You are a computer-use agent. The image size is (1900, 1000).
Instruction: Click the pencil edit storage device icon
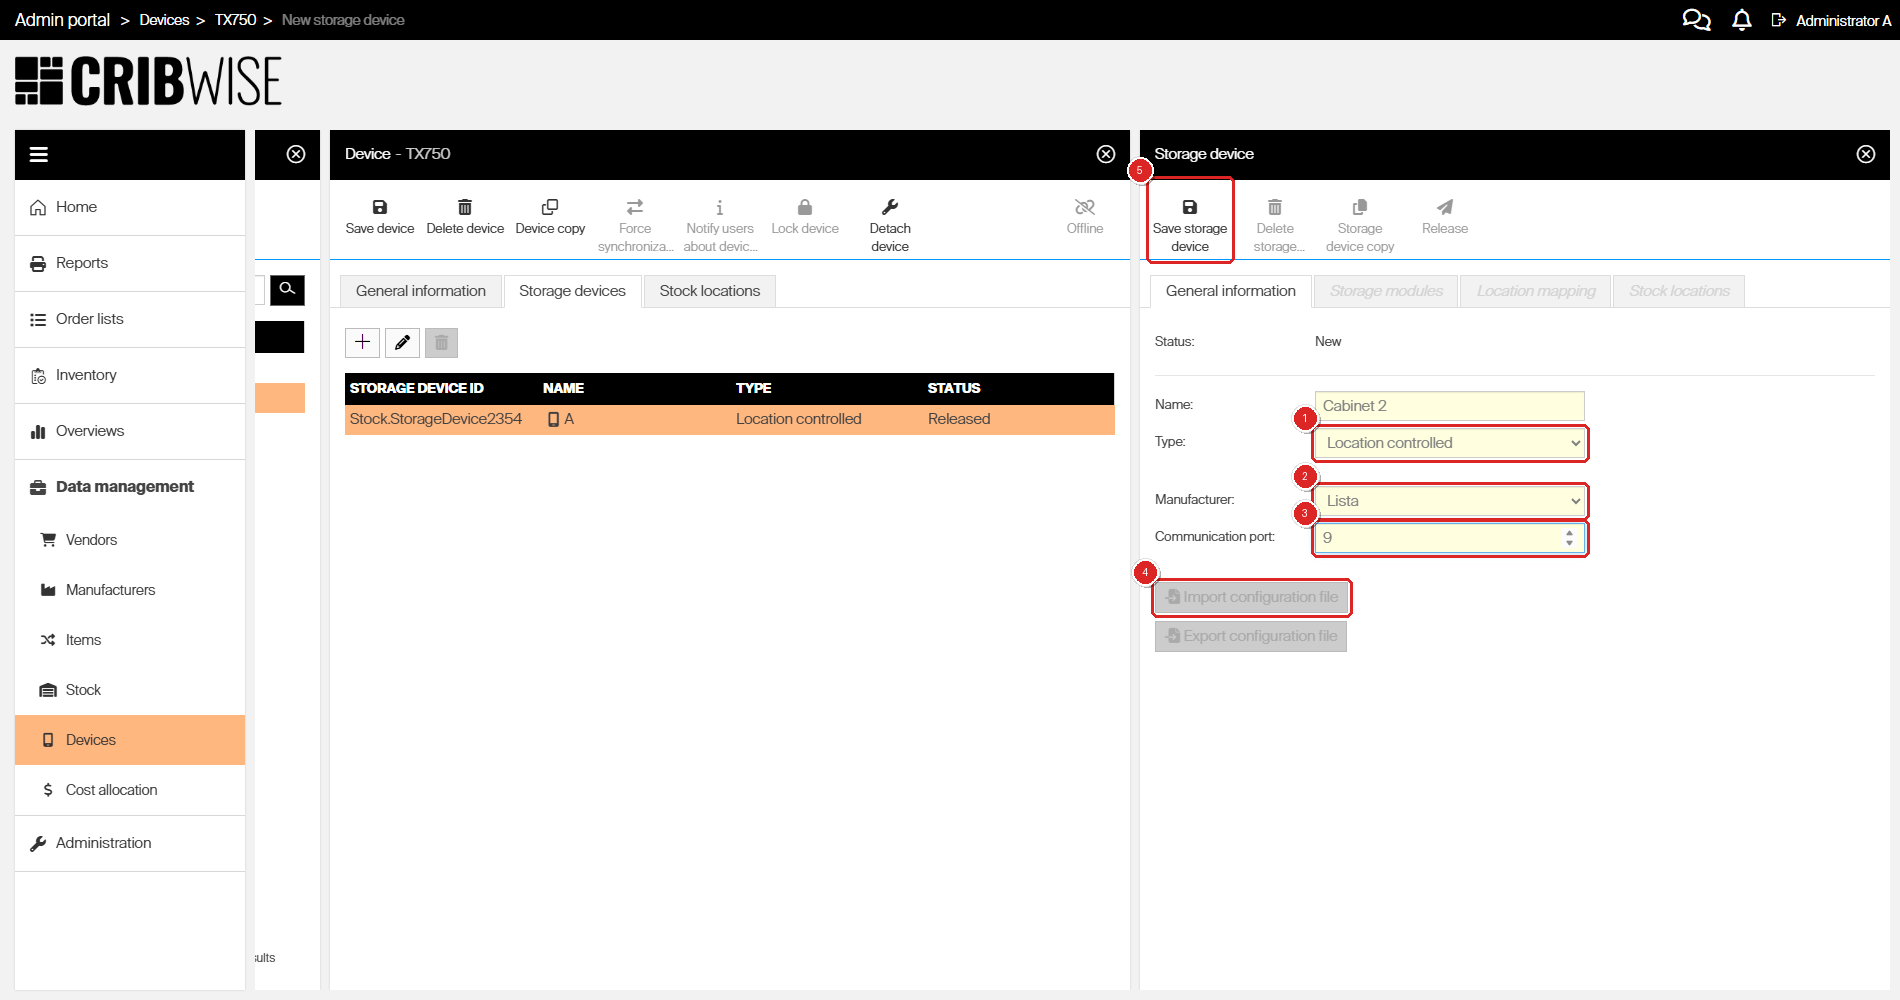(x=402, y=343)
